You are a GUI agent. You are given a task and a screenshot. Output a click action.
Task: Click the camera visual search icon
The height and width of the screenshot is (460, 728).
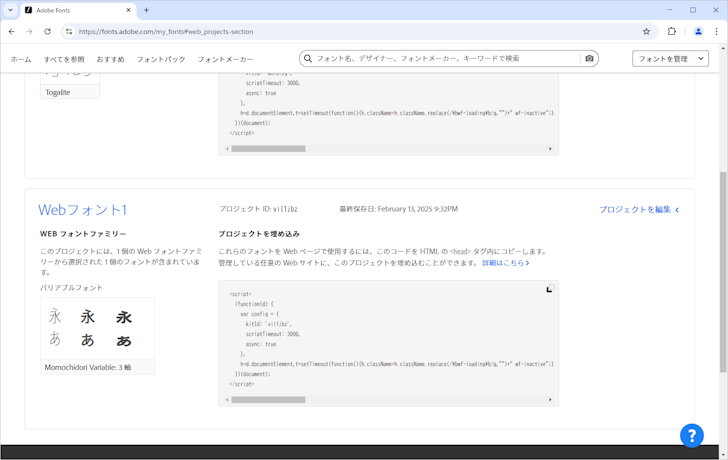tap(589, 59)
